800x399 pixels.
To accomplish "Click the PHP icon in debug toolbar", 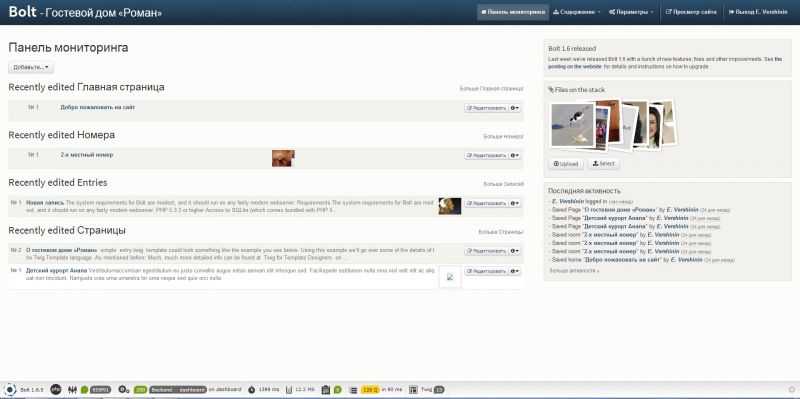I will (x=56, y=389).
